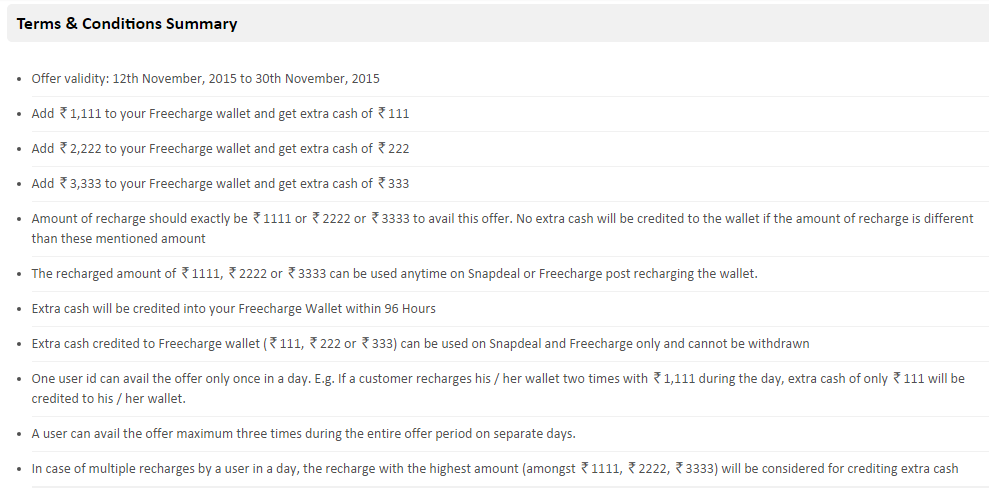
Task: Click 'Amount of recharge should exactly be' text
Action: pos(140,219)
